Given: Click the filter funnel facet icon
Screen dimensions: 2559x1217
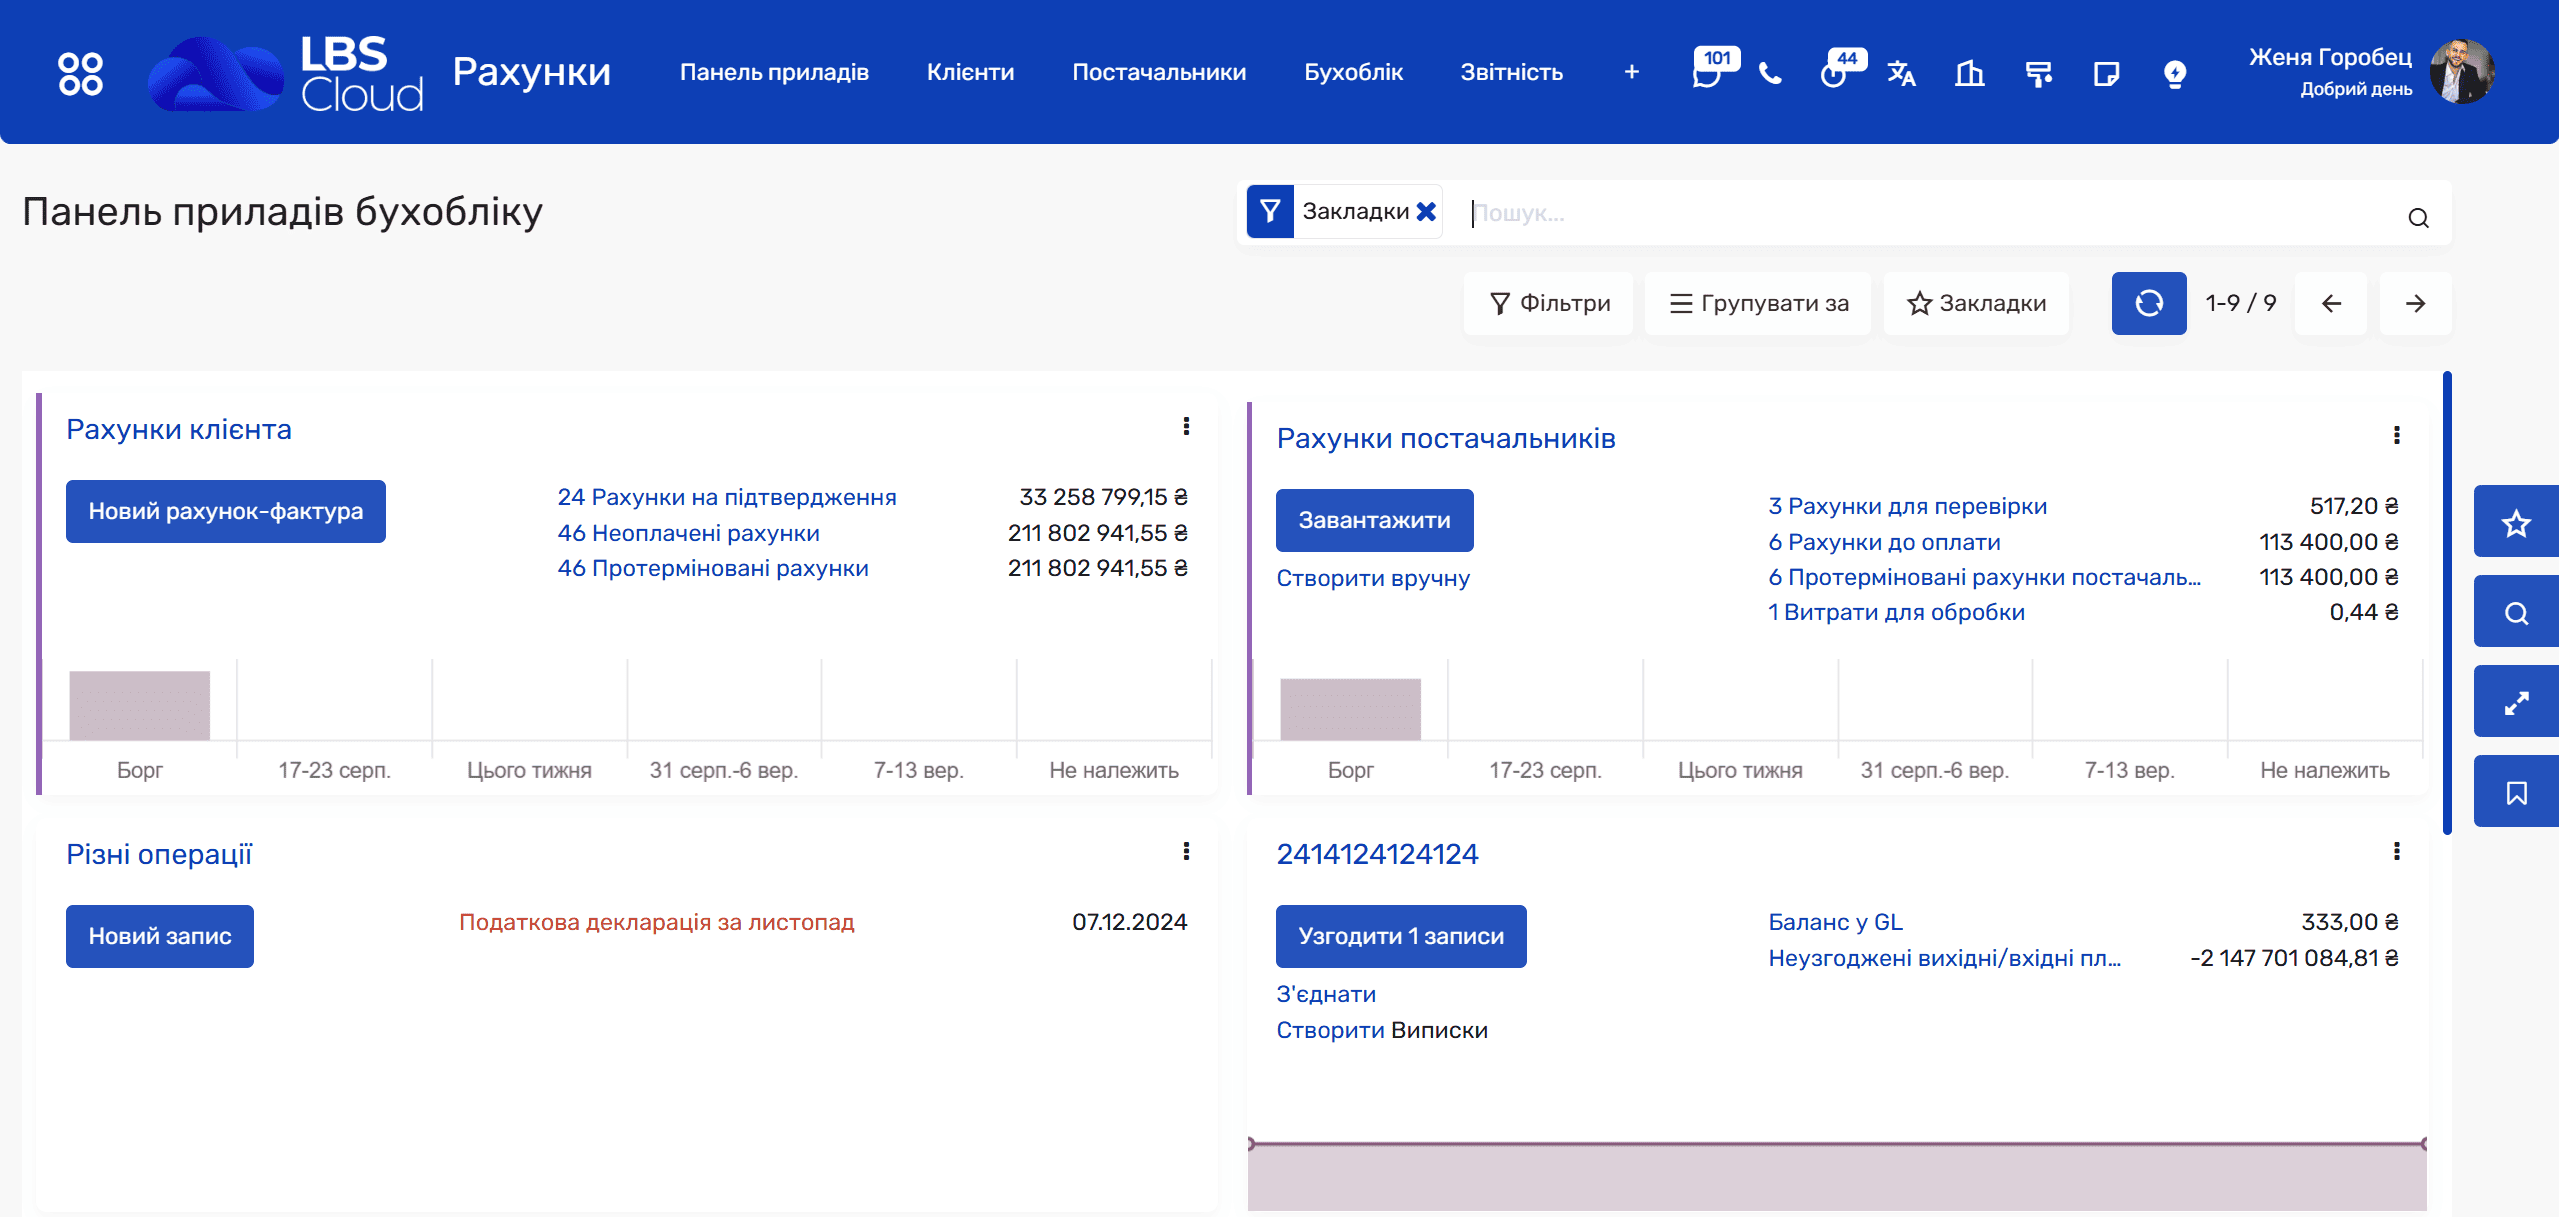Looking at the screenshot, I should [1270, 211].
